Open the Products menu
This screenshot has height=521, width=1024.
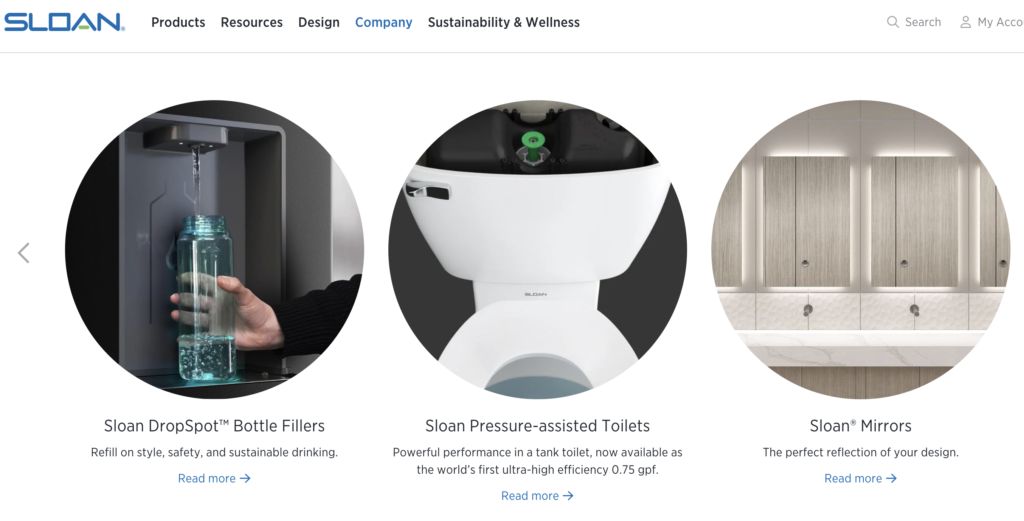(x=178, y=22)
